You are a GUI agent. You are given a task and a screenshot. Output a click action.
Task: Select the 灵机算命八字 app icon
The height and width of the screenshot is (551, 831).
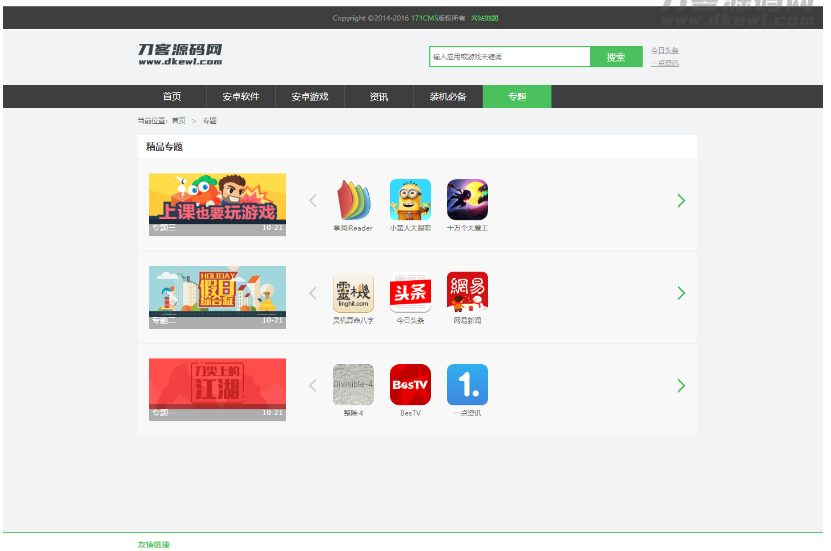tap(353, 293)
